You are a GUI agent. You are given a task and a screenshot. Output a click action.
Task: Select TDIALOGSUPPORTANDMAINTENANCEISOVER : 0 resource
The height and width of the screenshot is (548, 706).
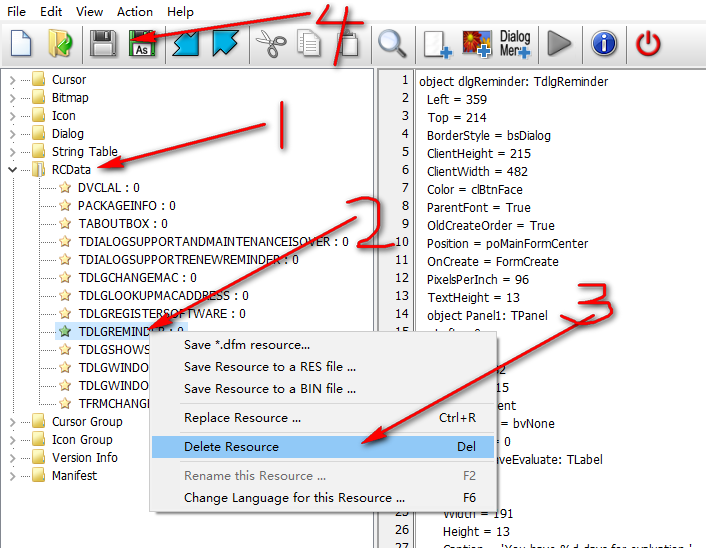(x=213, y=241)
